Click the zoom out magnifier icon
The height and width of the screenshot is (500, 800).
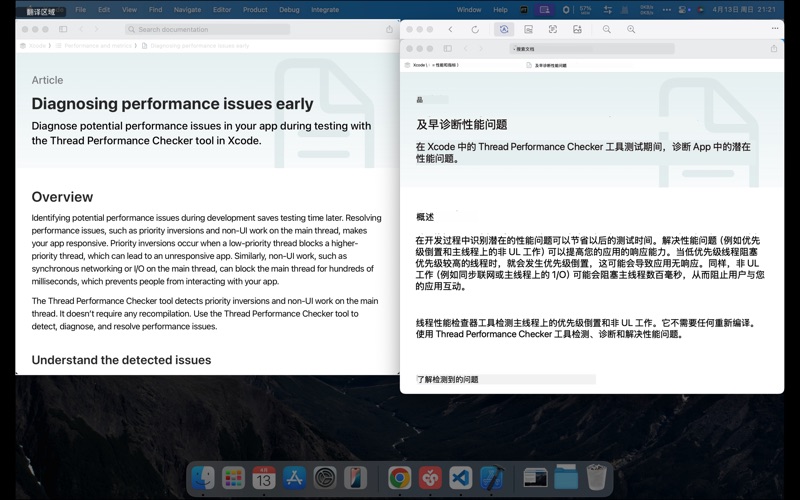pos(607,30)
